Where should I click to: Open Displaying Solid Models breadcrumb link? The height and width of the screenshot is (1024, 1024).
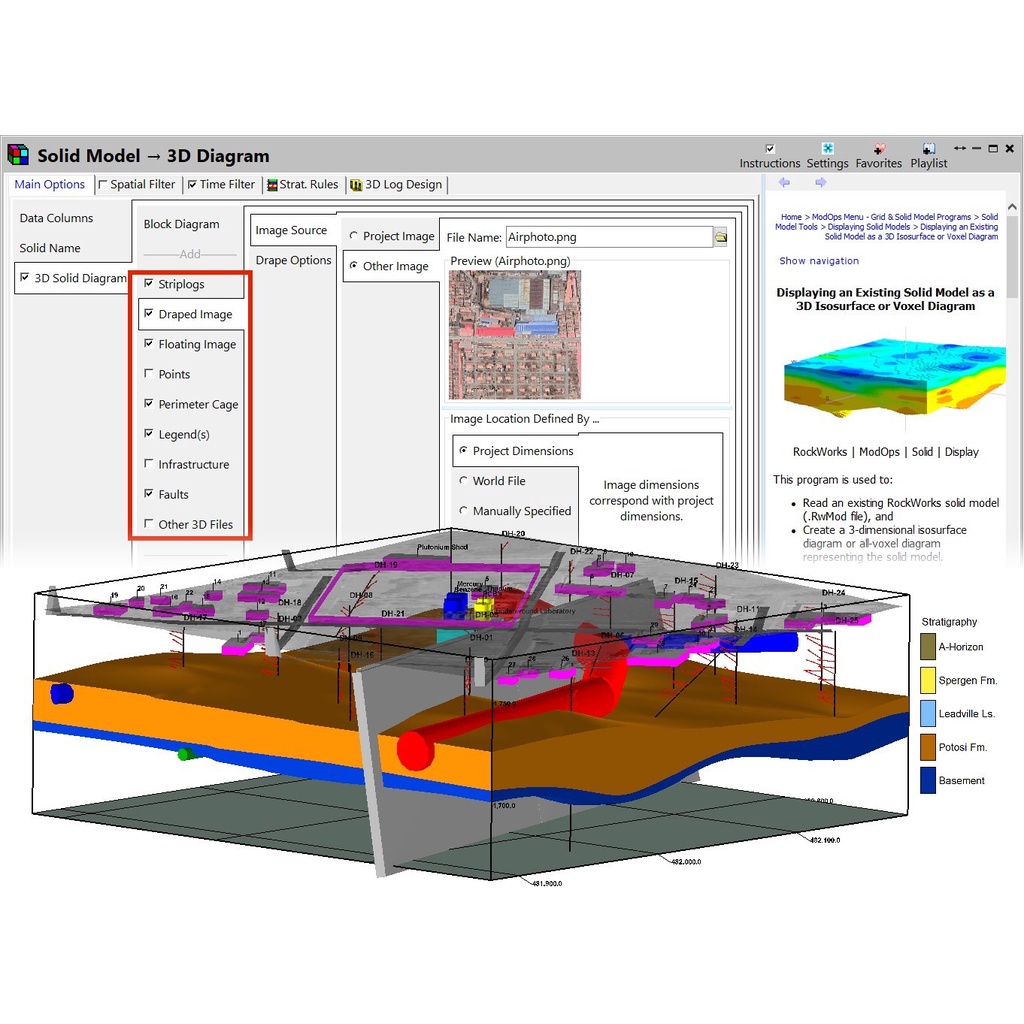pyautogui.click(x=868, y=227)
